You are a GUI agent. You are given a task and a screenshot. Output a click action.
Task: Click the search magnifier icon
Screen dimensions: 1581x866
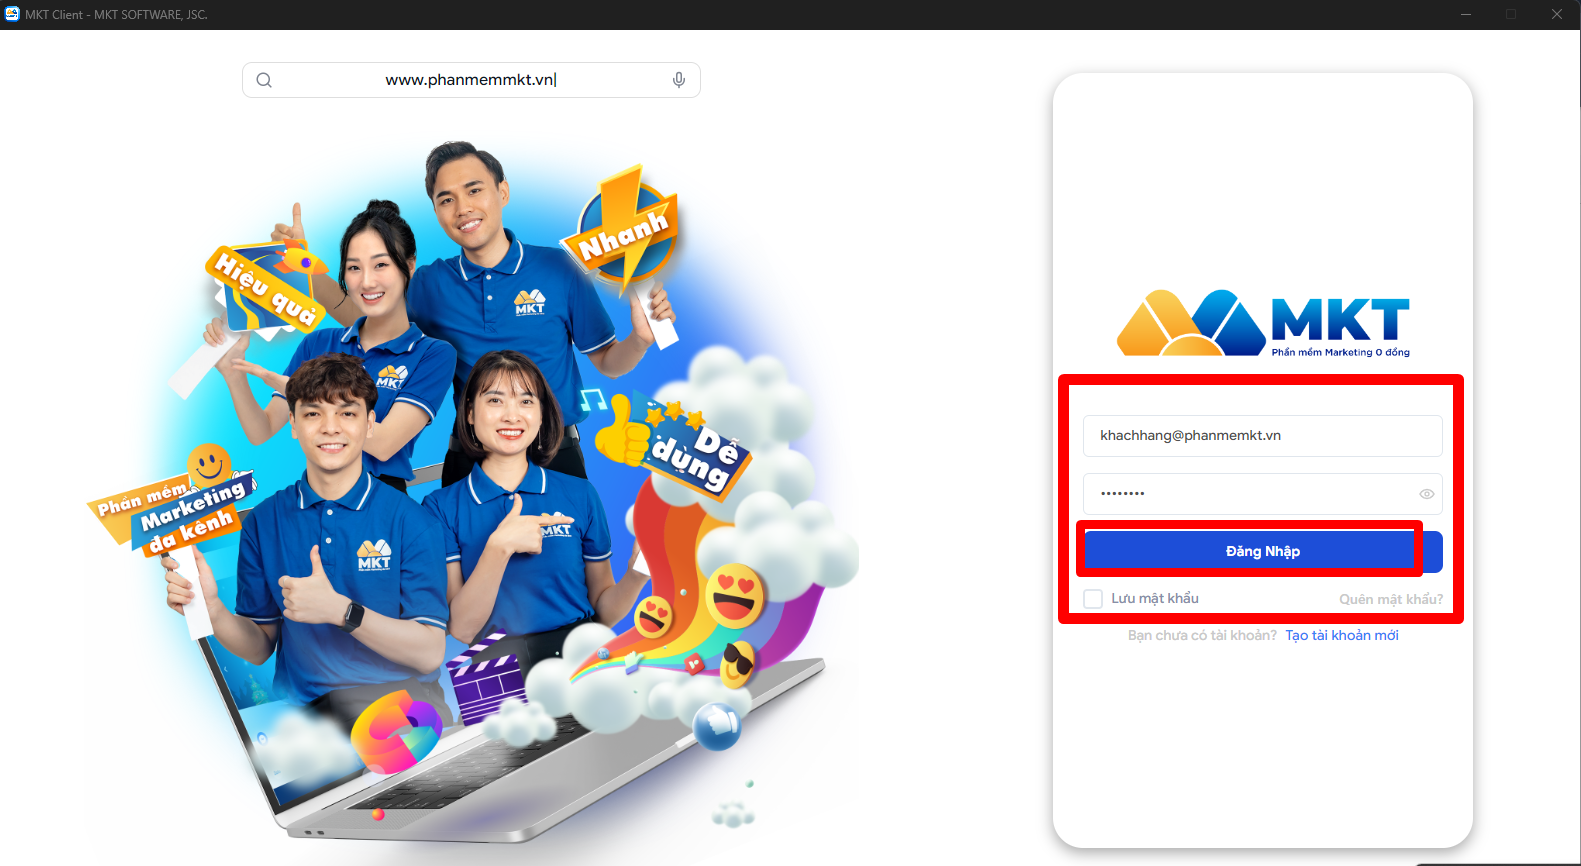(264, 80)
